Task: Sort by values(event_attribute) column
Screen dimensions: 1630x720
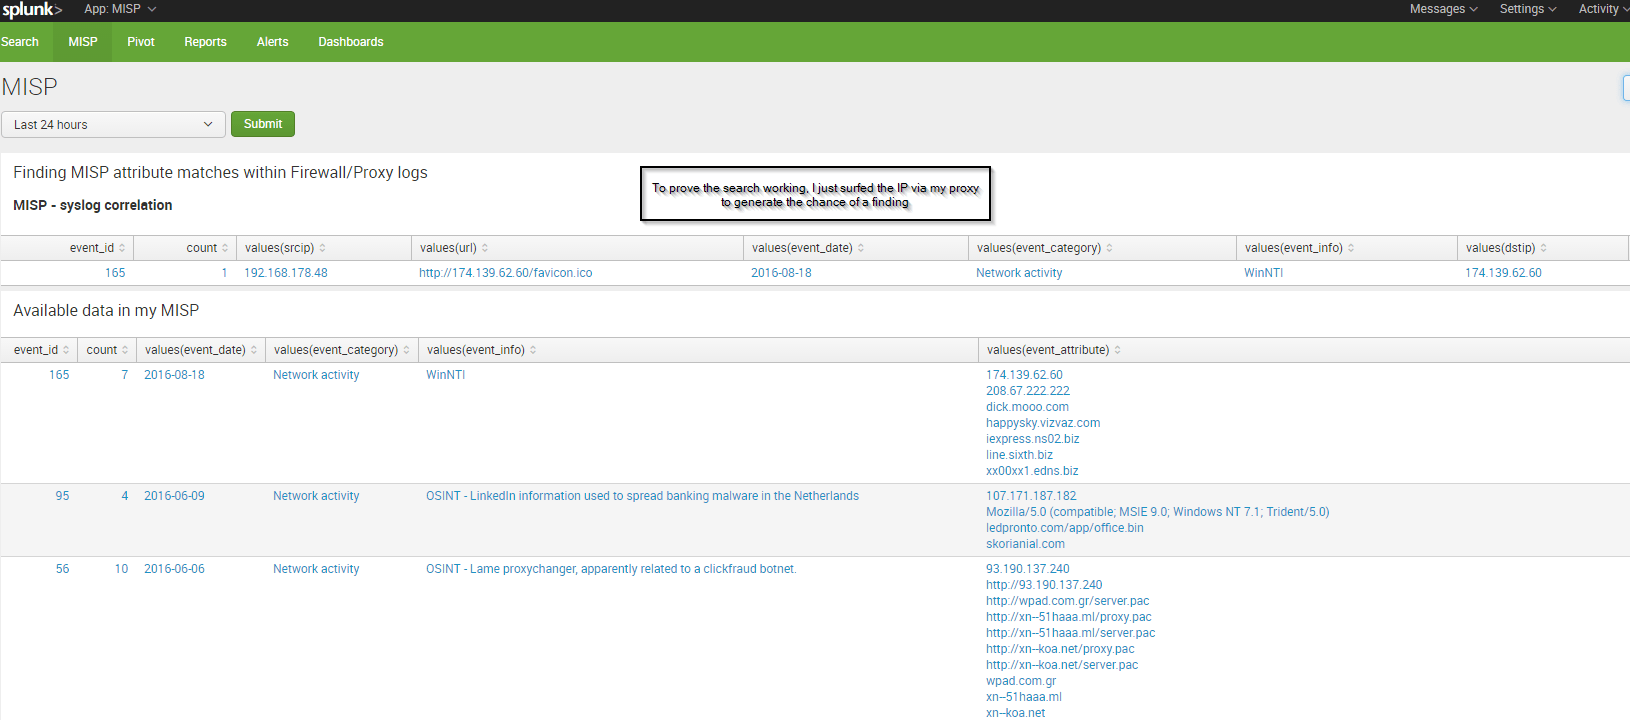Action: 1053,350
